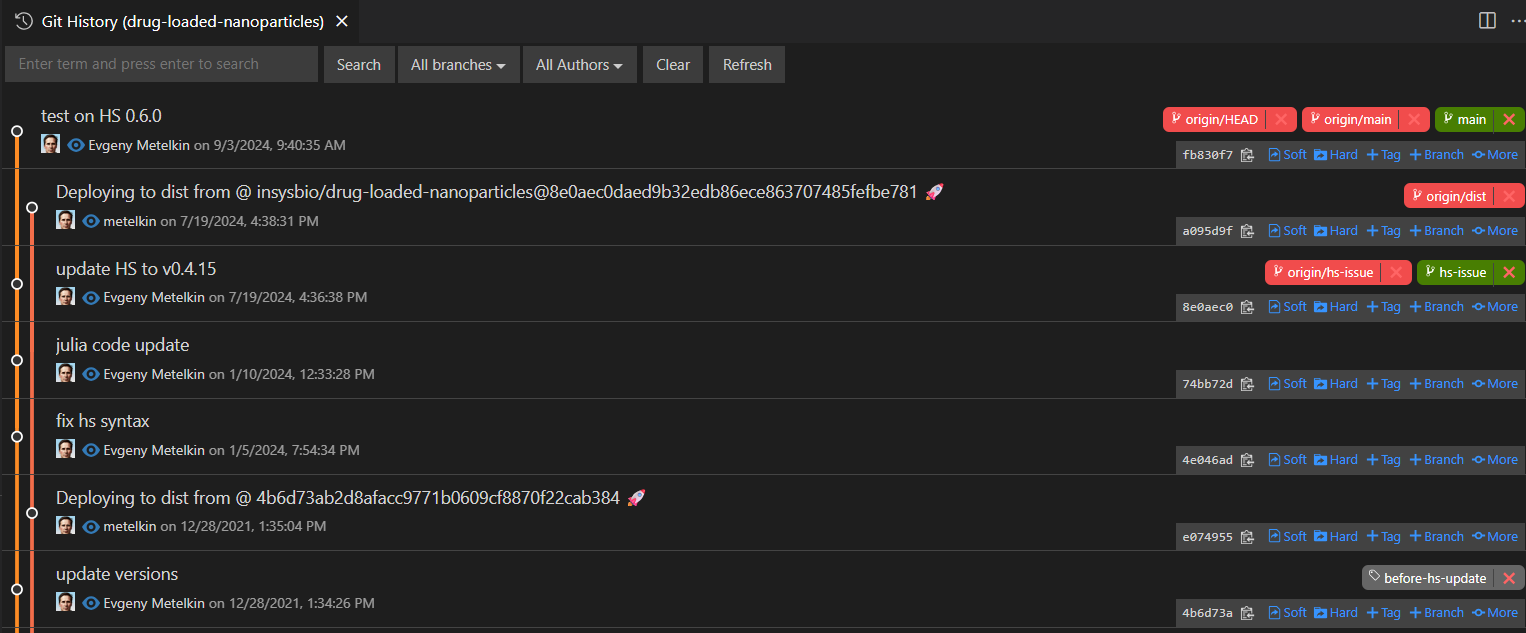Focus the search term input field
The image size is (1526, 633).
click(161, 64)
